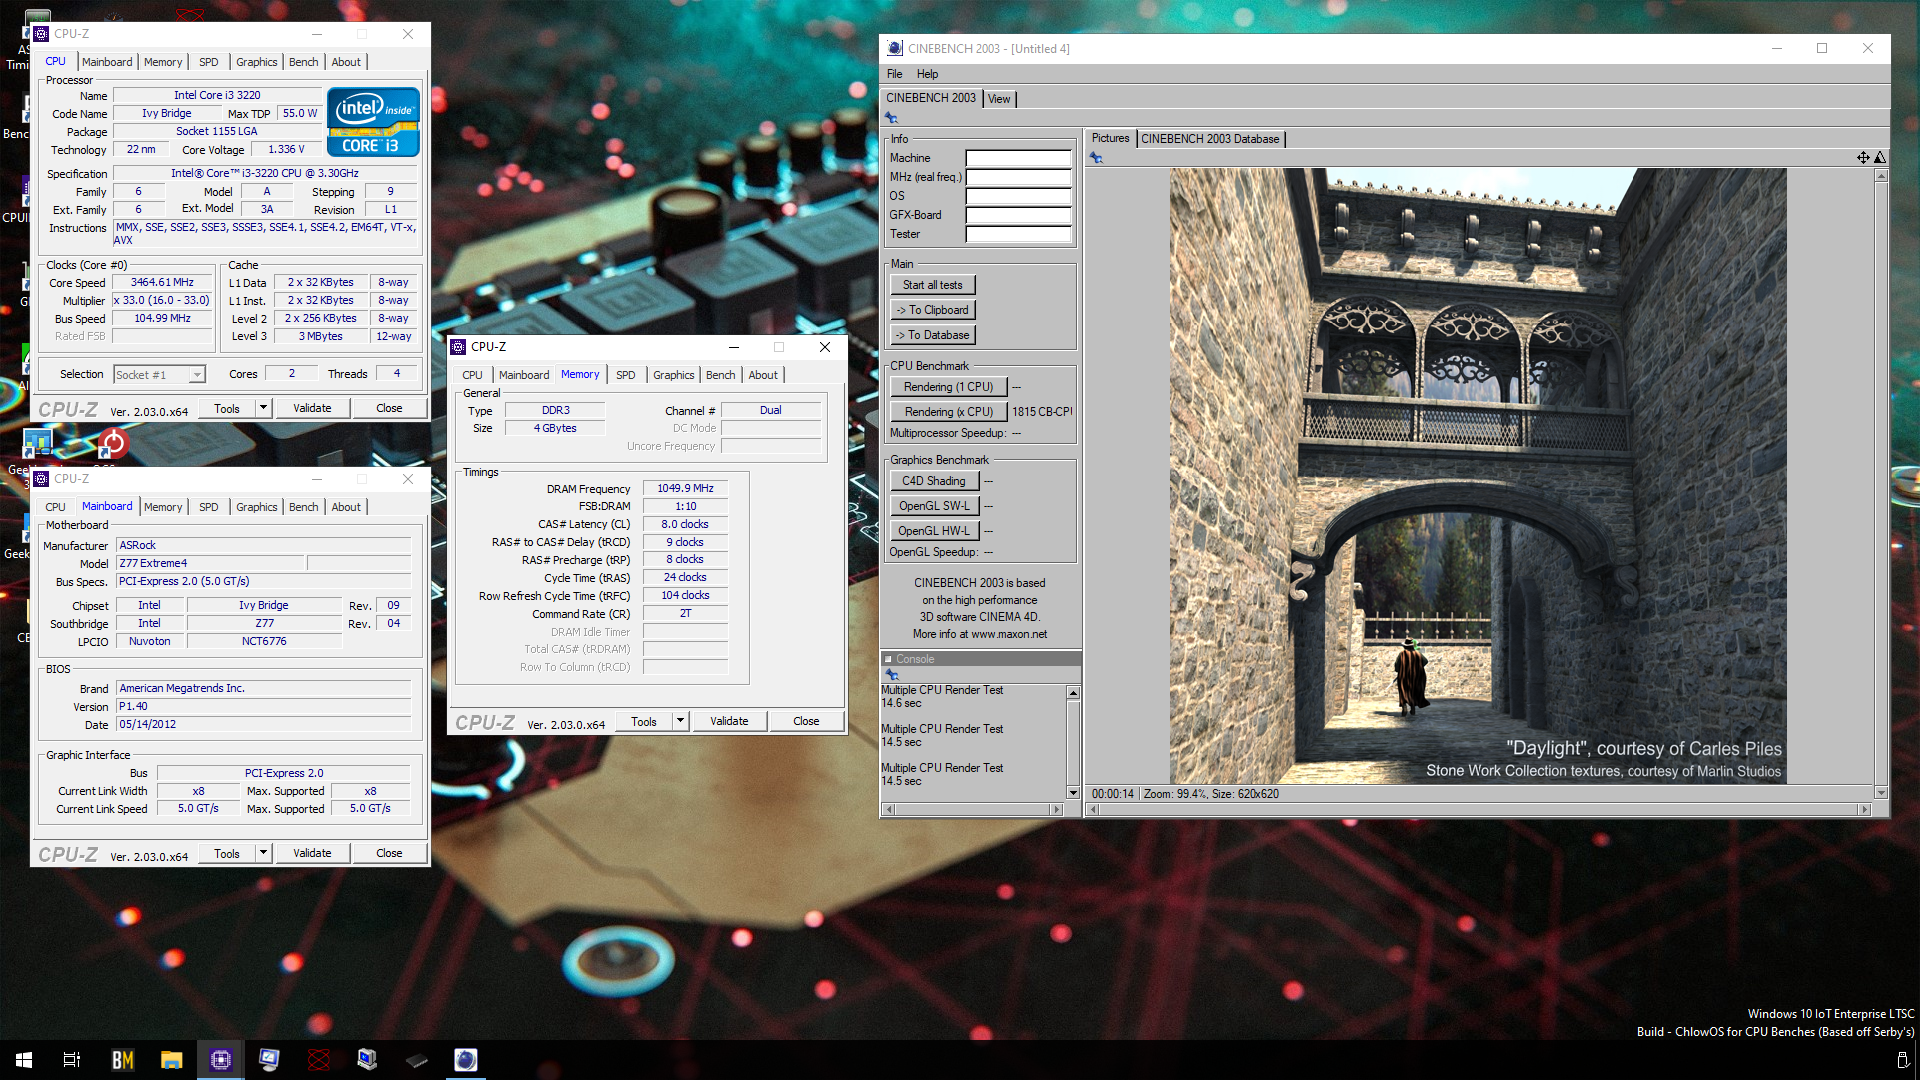Click Console scrollbar down arrow

coord(1073,793)
